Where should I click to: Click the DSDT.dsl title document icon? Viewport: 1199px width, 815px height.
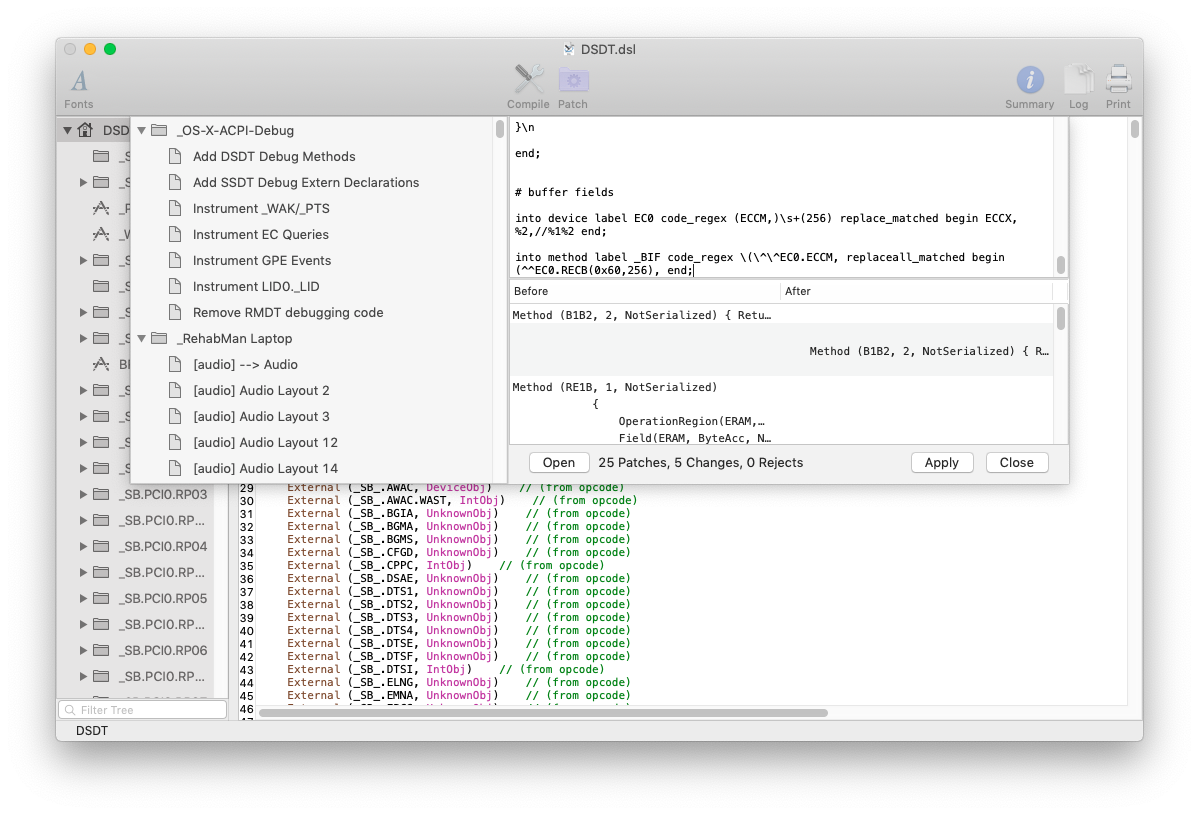[x=569, y=49]
